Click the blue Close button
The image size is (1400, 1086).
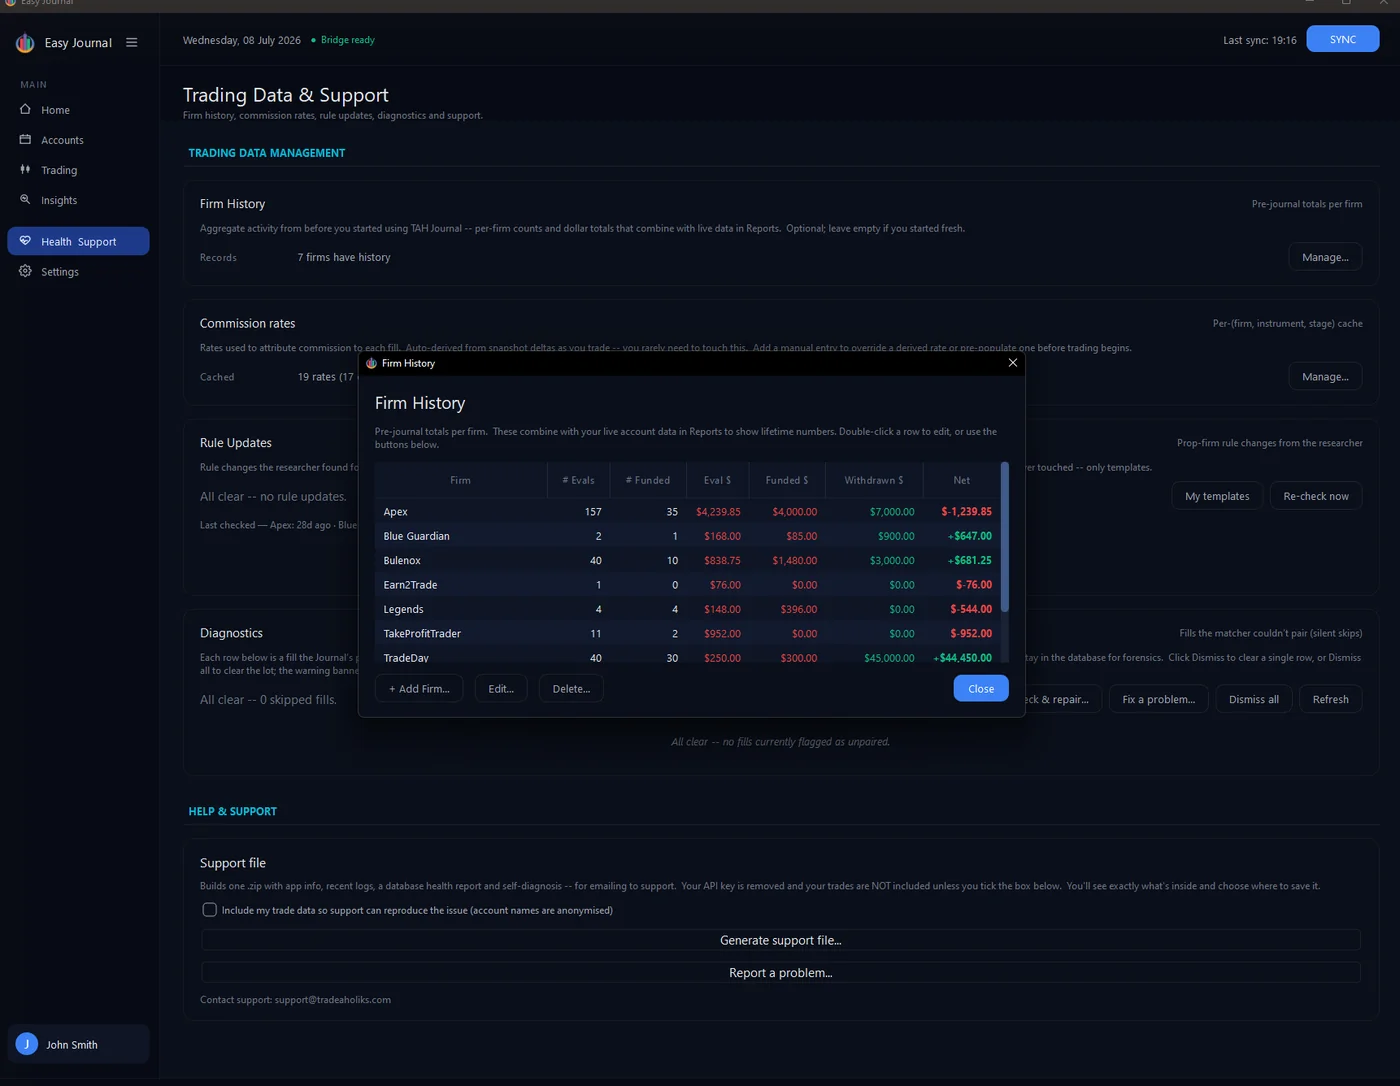coord(981,688)
